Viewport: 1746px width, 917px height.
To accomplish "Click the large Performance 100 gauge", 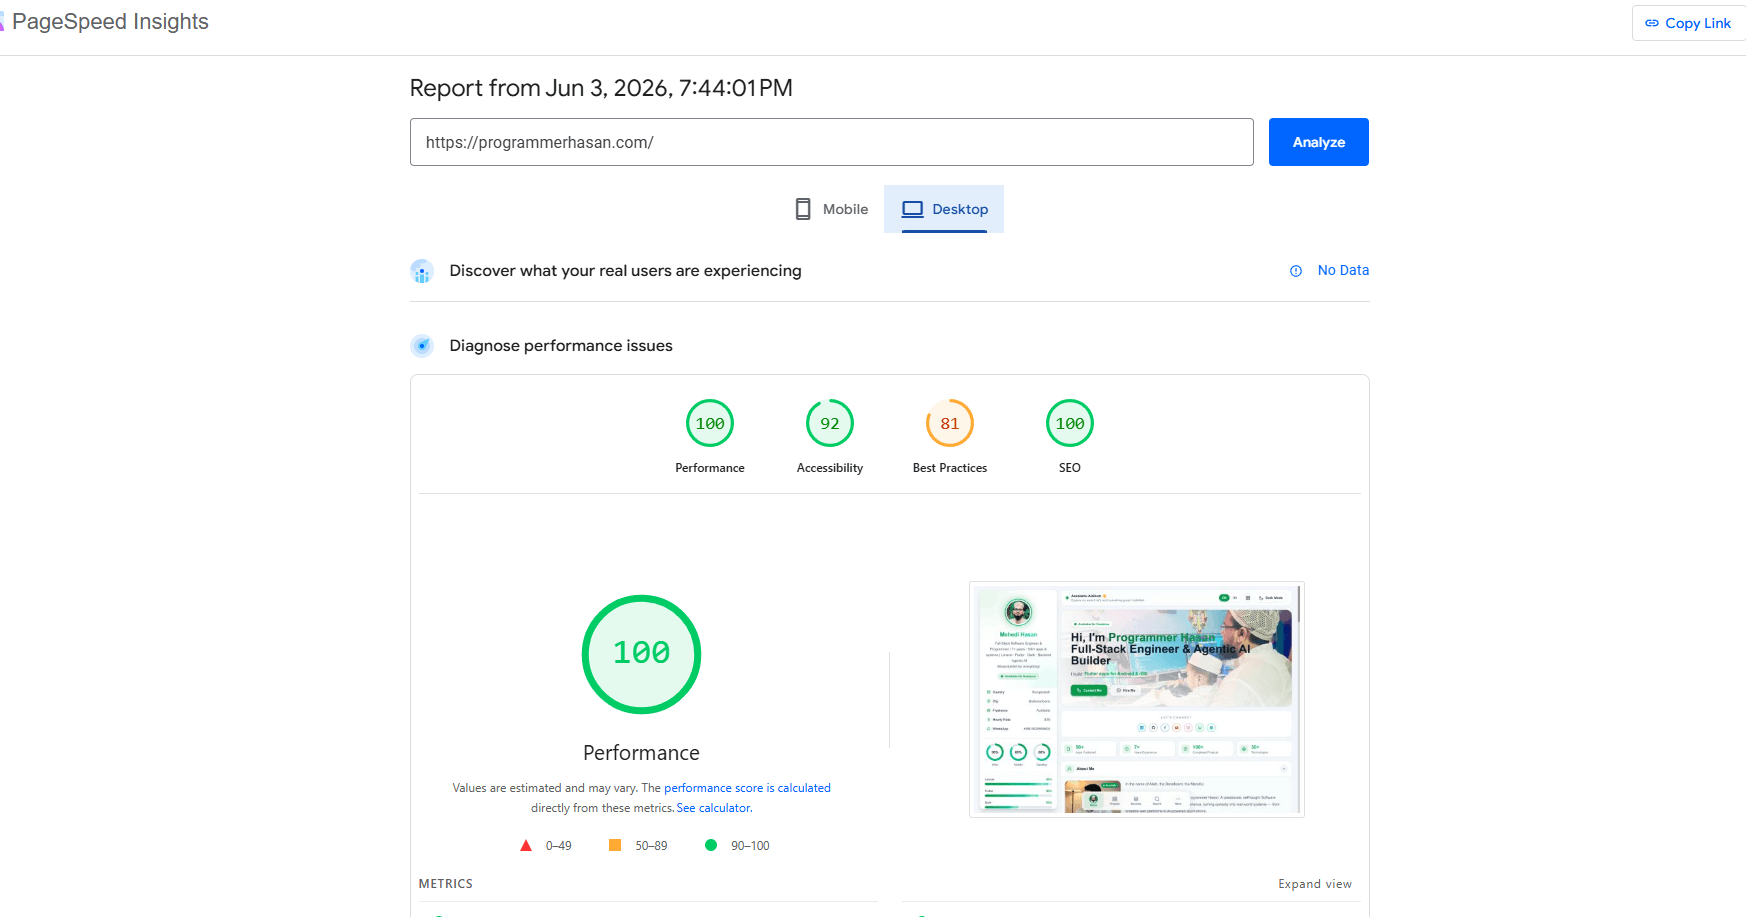I will click(641, 654).
